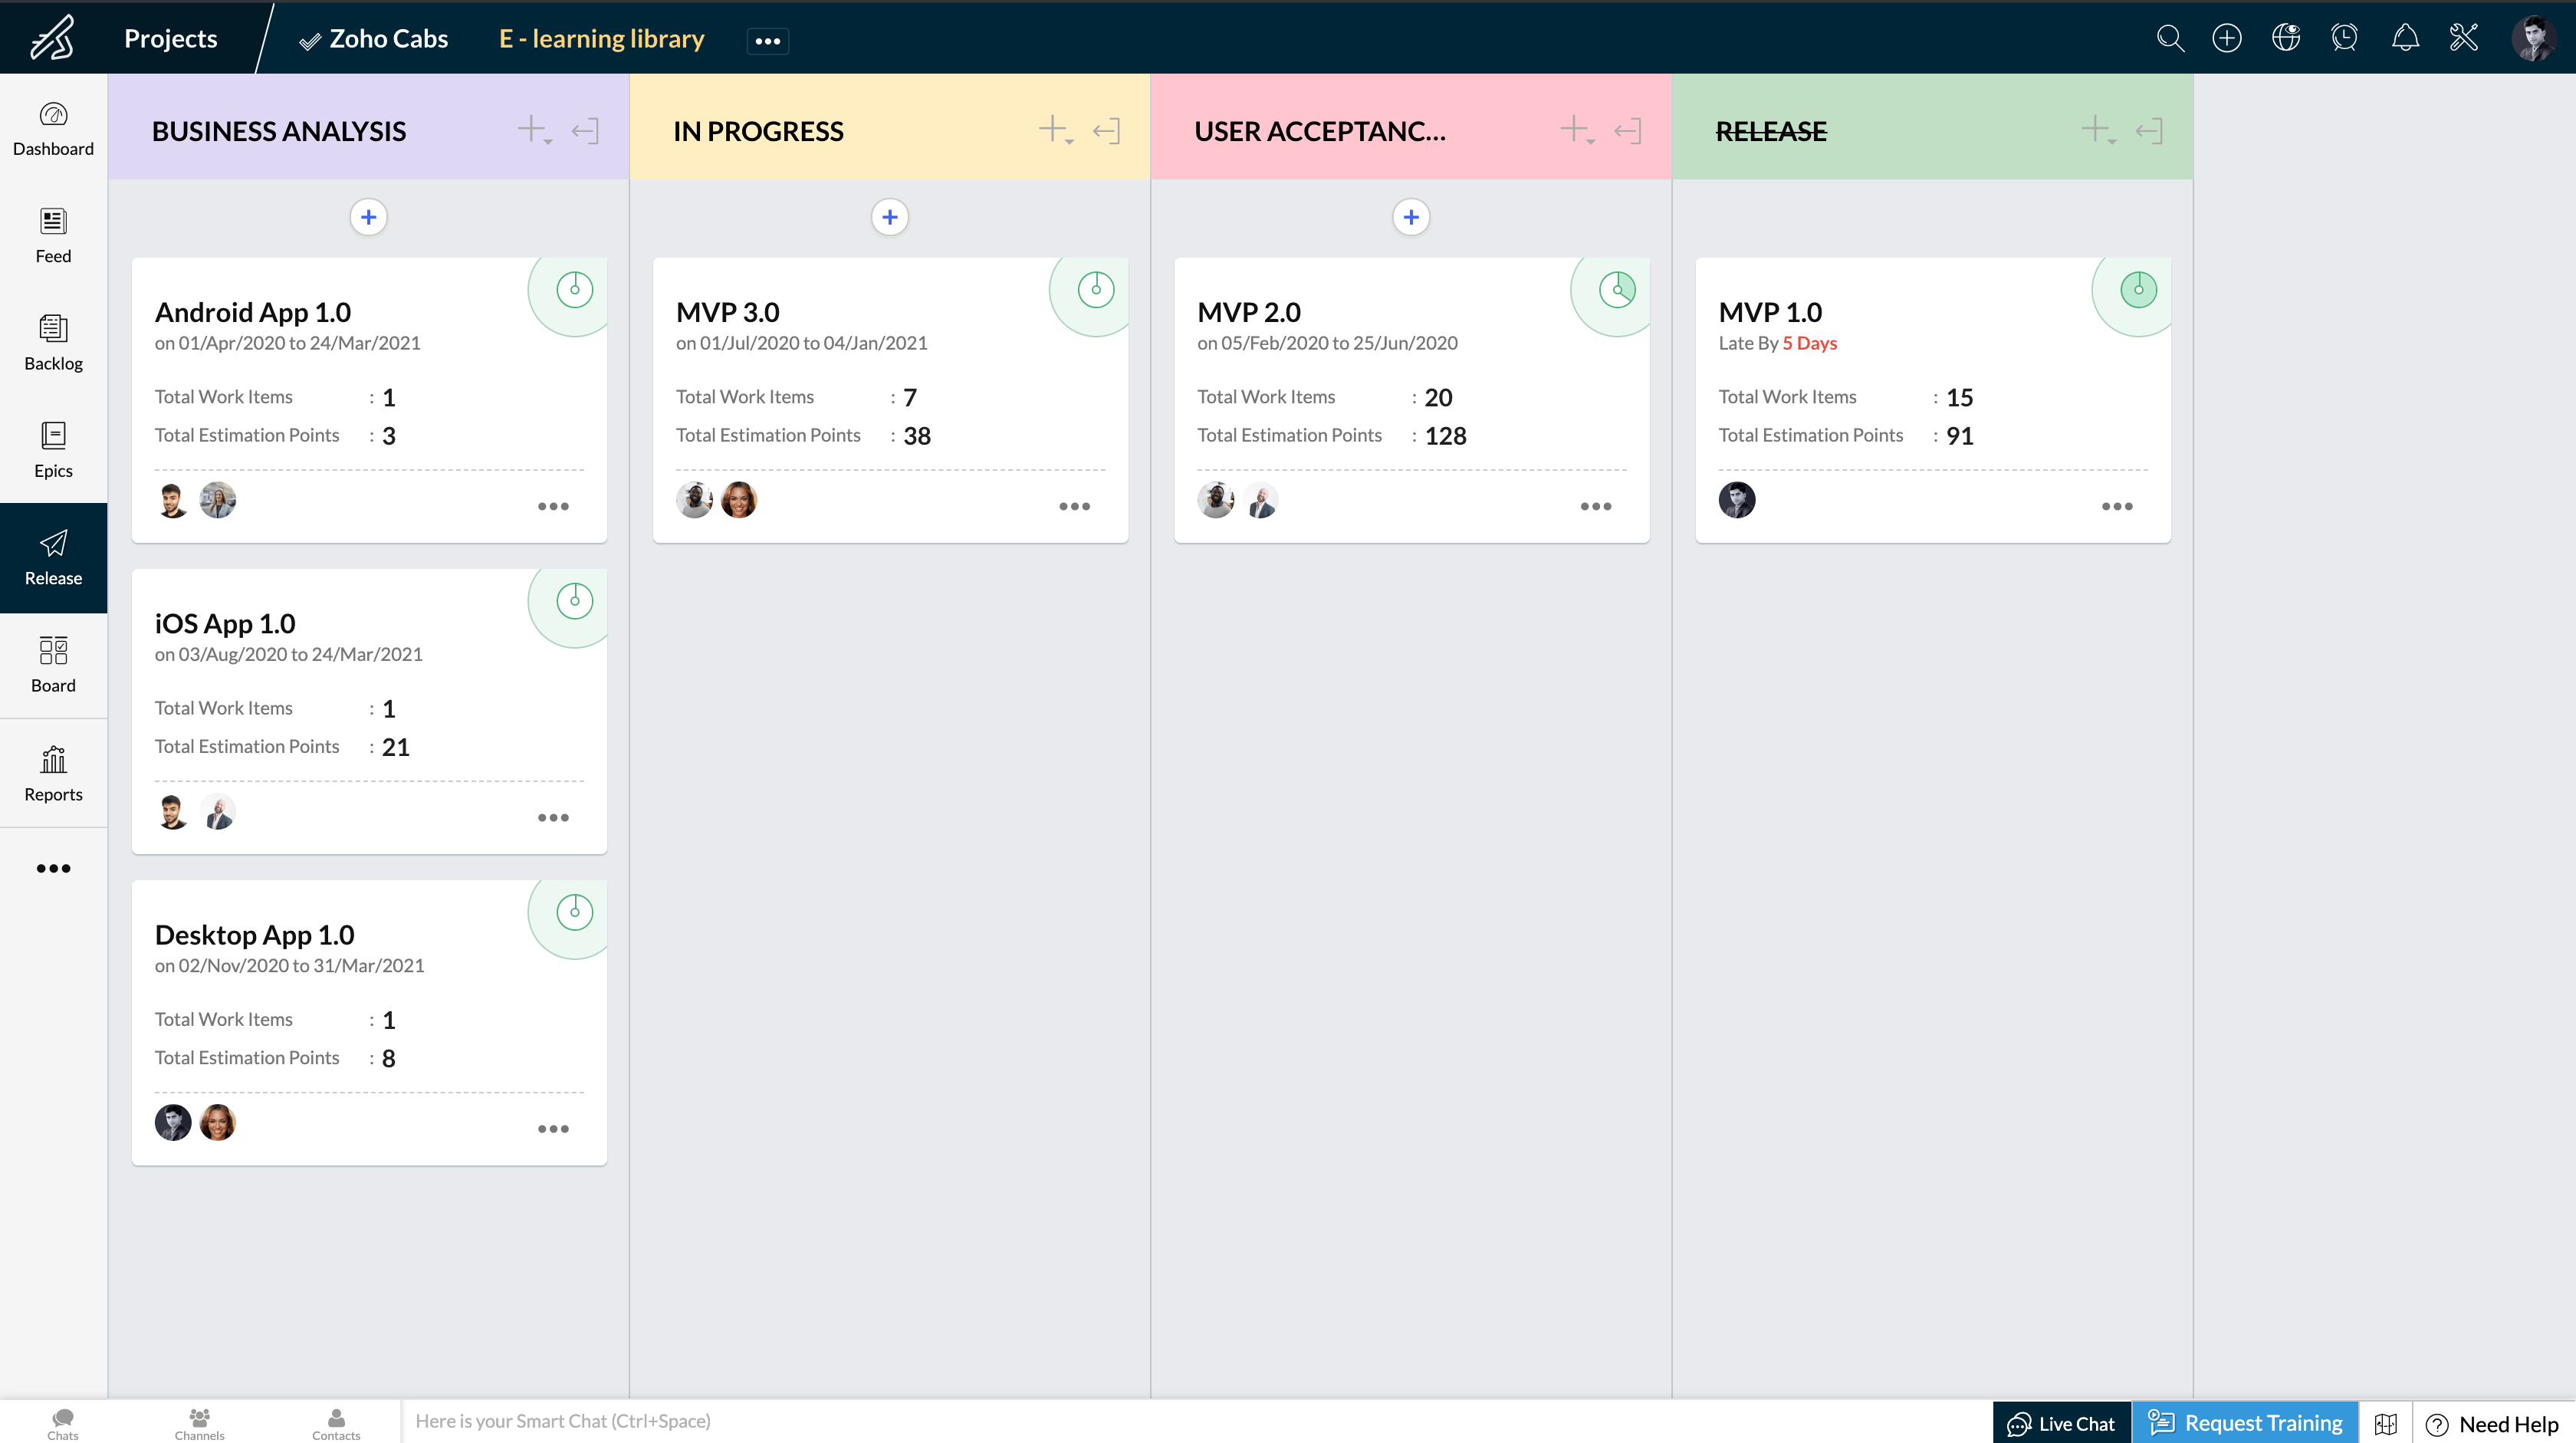
Task: Open iOS App 1.0 card options menu
Action: [x=553, y=817]
